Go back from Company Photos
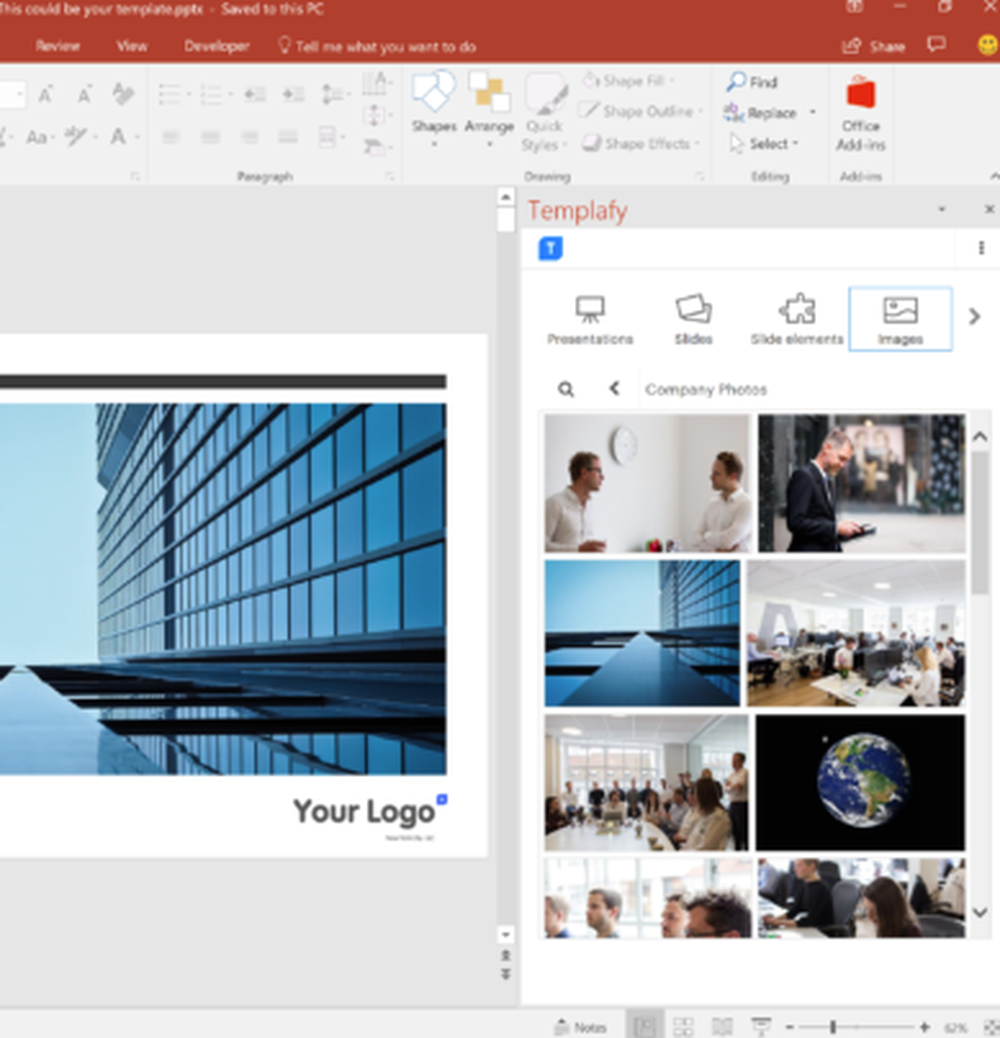Screen dimensions: 1000x1038 [614, 389]
